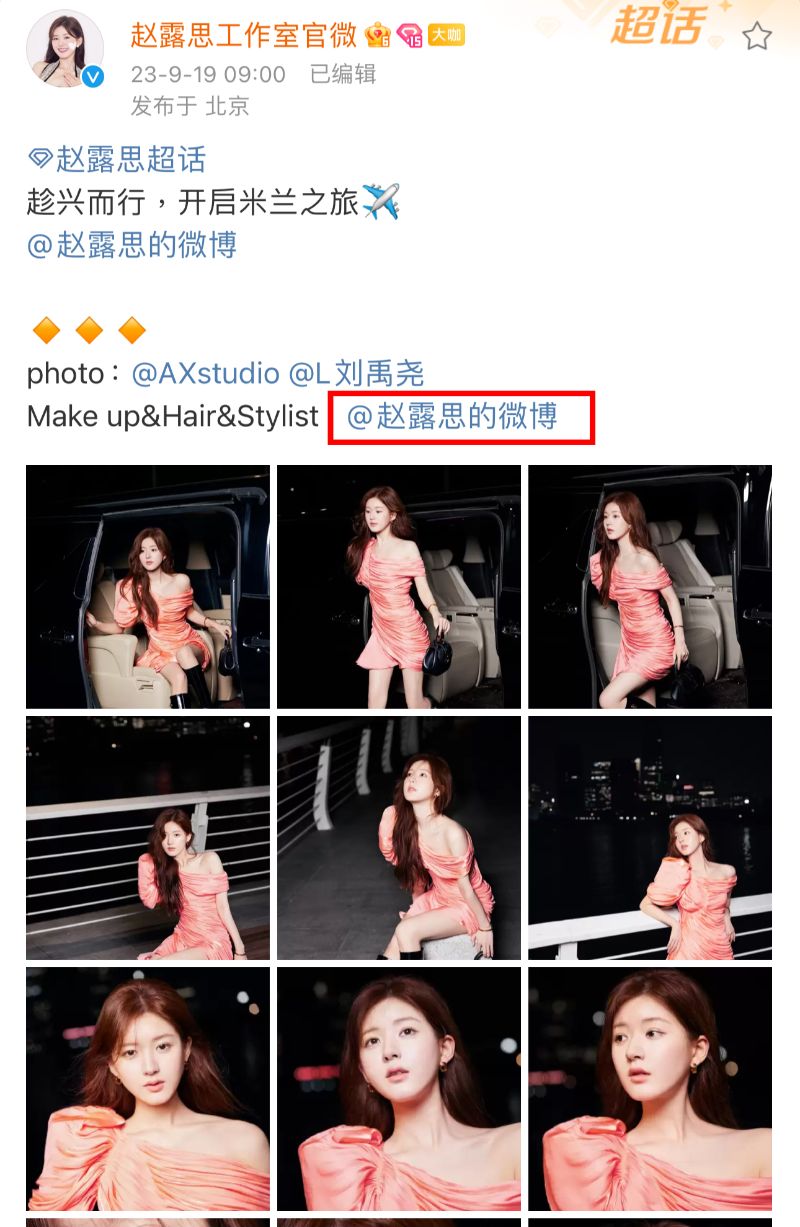Open the @AXstudio photographer mention
The image size is (800, 1227).
pyautogui.click(x=206, y=374)
